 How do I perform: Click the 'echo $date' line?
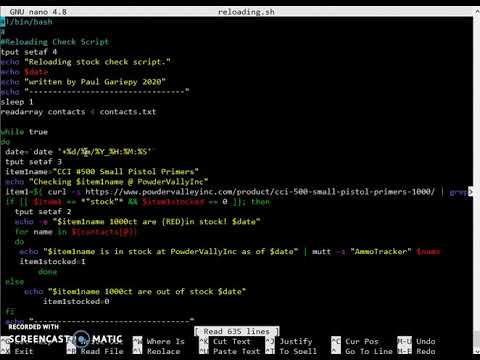[x=24, y=72]
